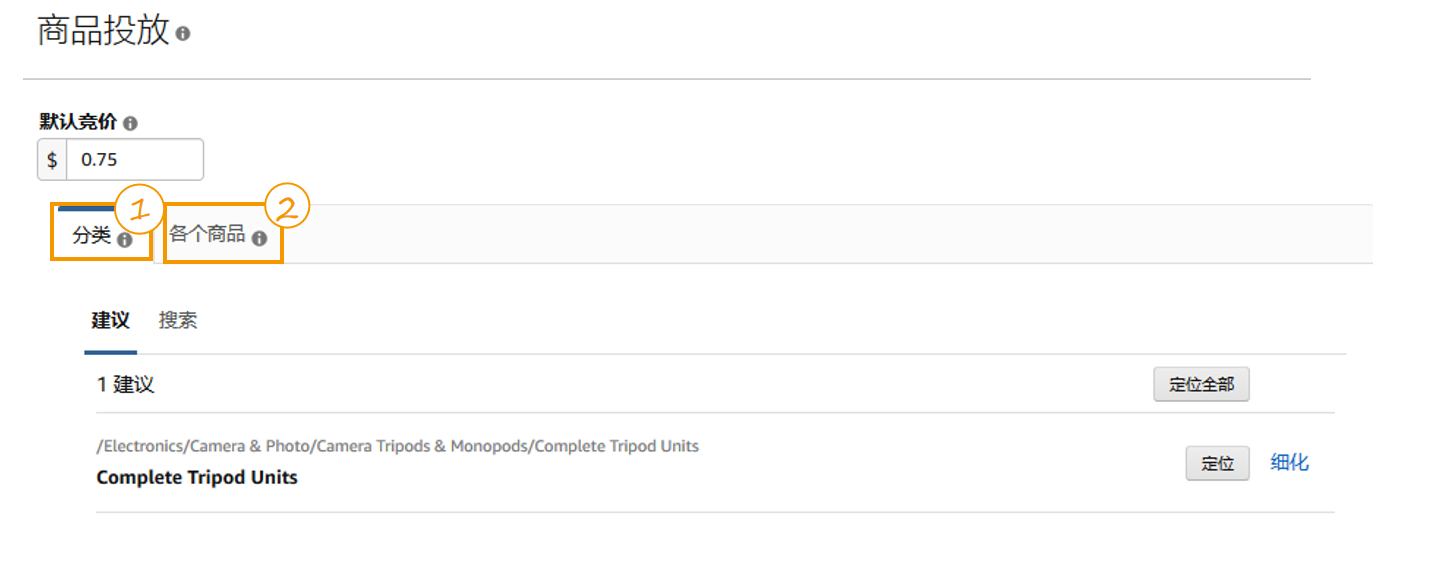
Task: Click the dollar sign bid prefix
Action: click(x=52, y=160)
